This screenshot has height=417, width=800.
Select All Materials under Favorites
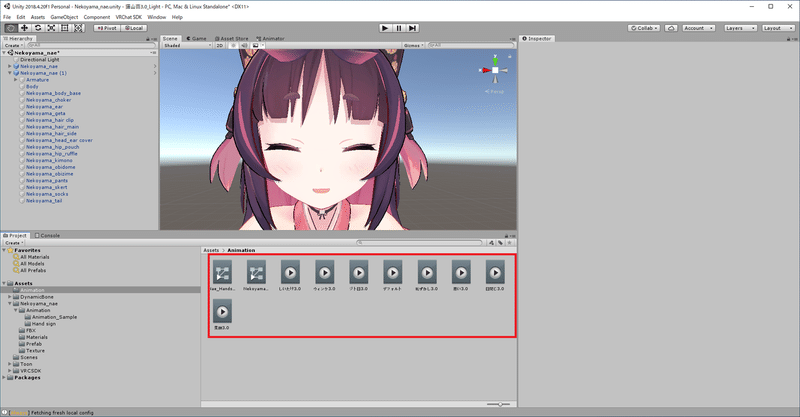35,257
